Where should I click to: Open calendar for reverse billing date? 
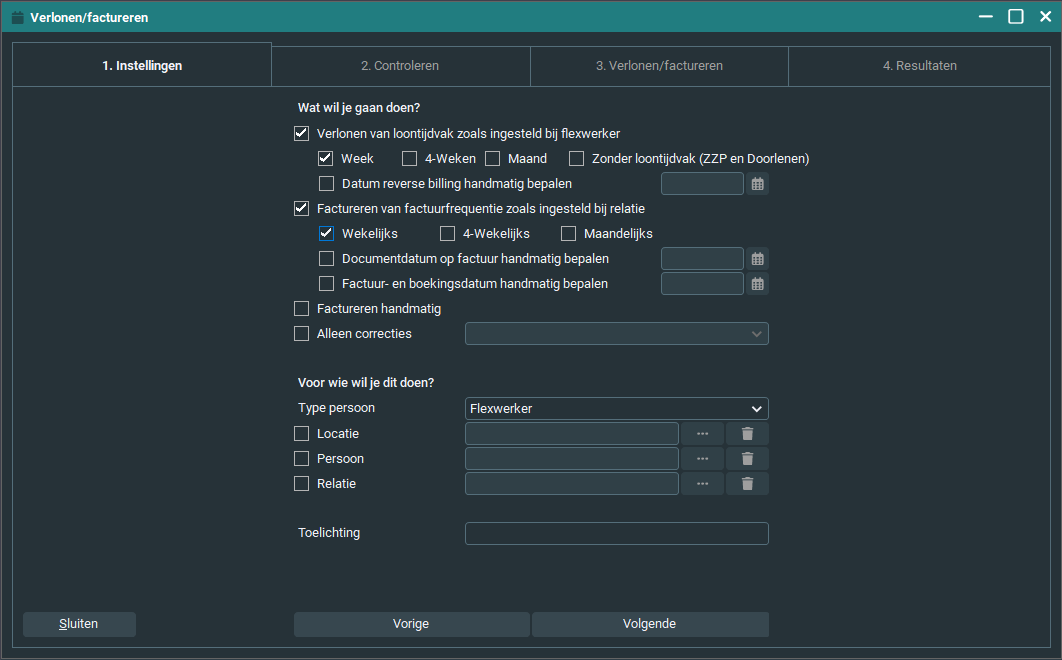(758, 184)
